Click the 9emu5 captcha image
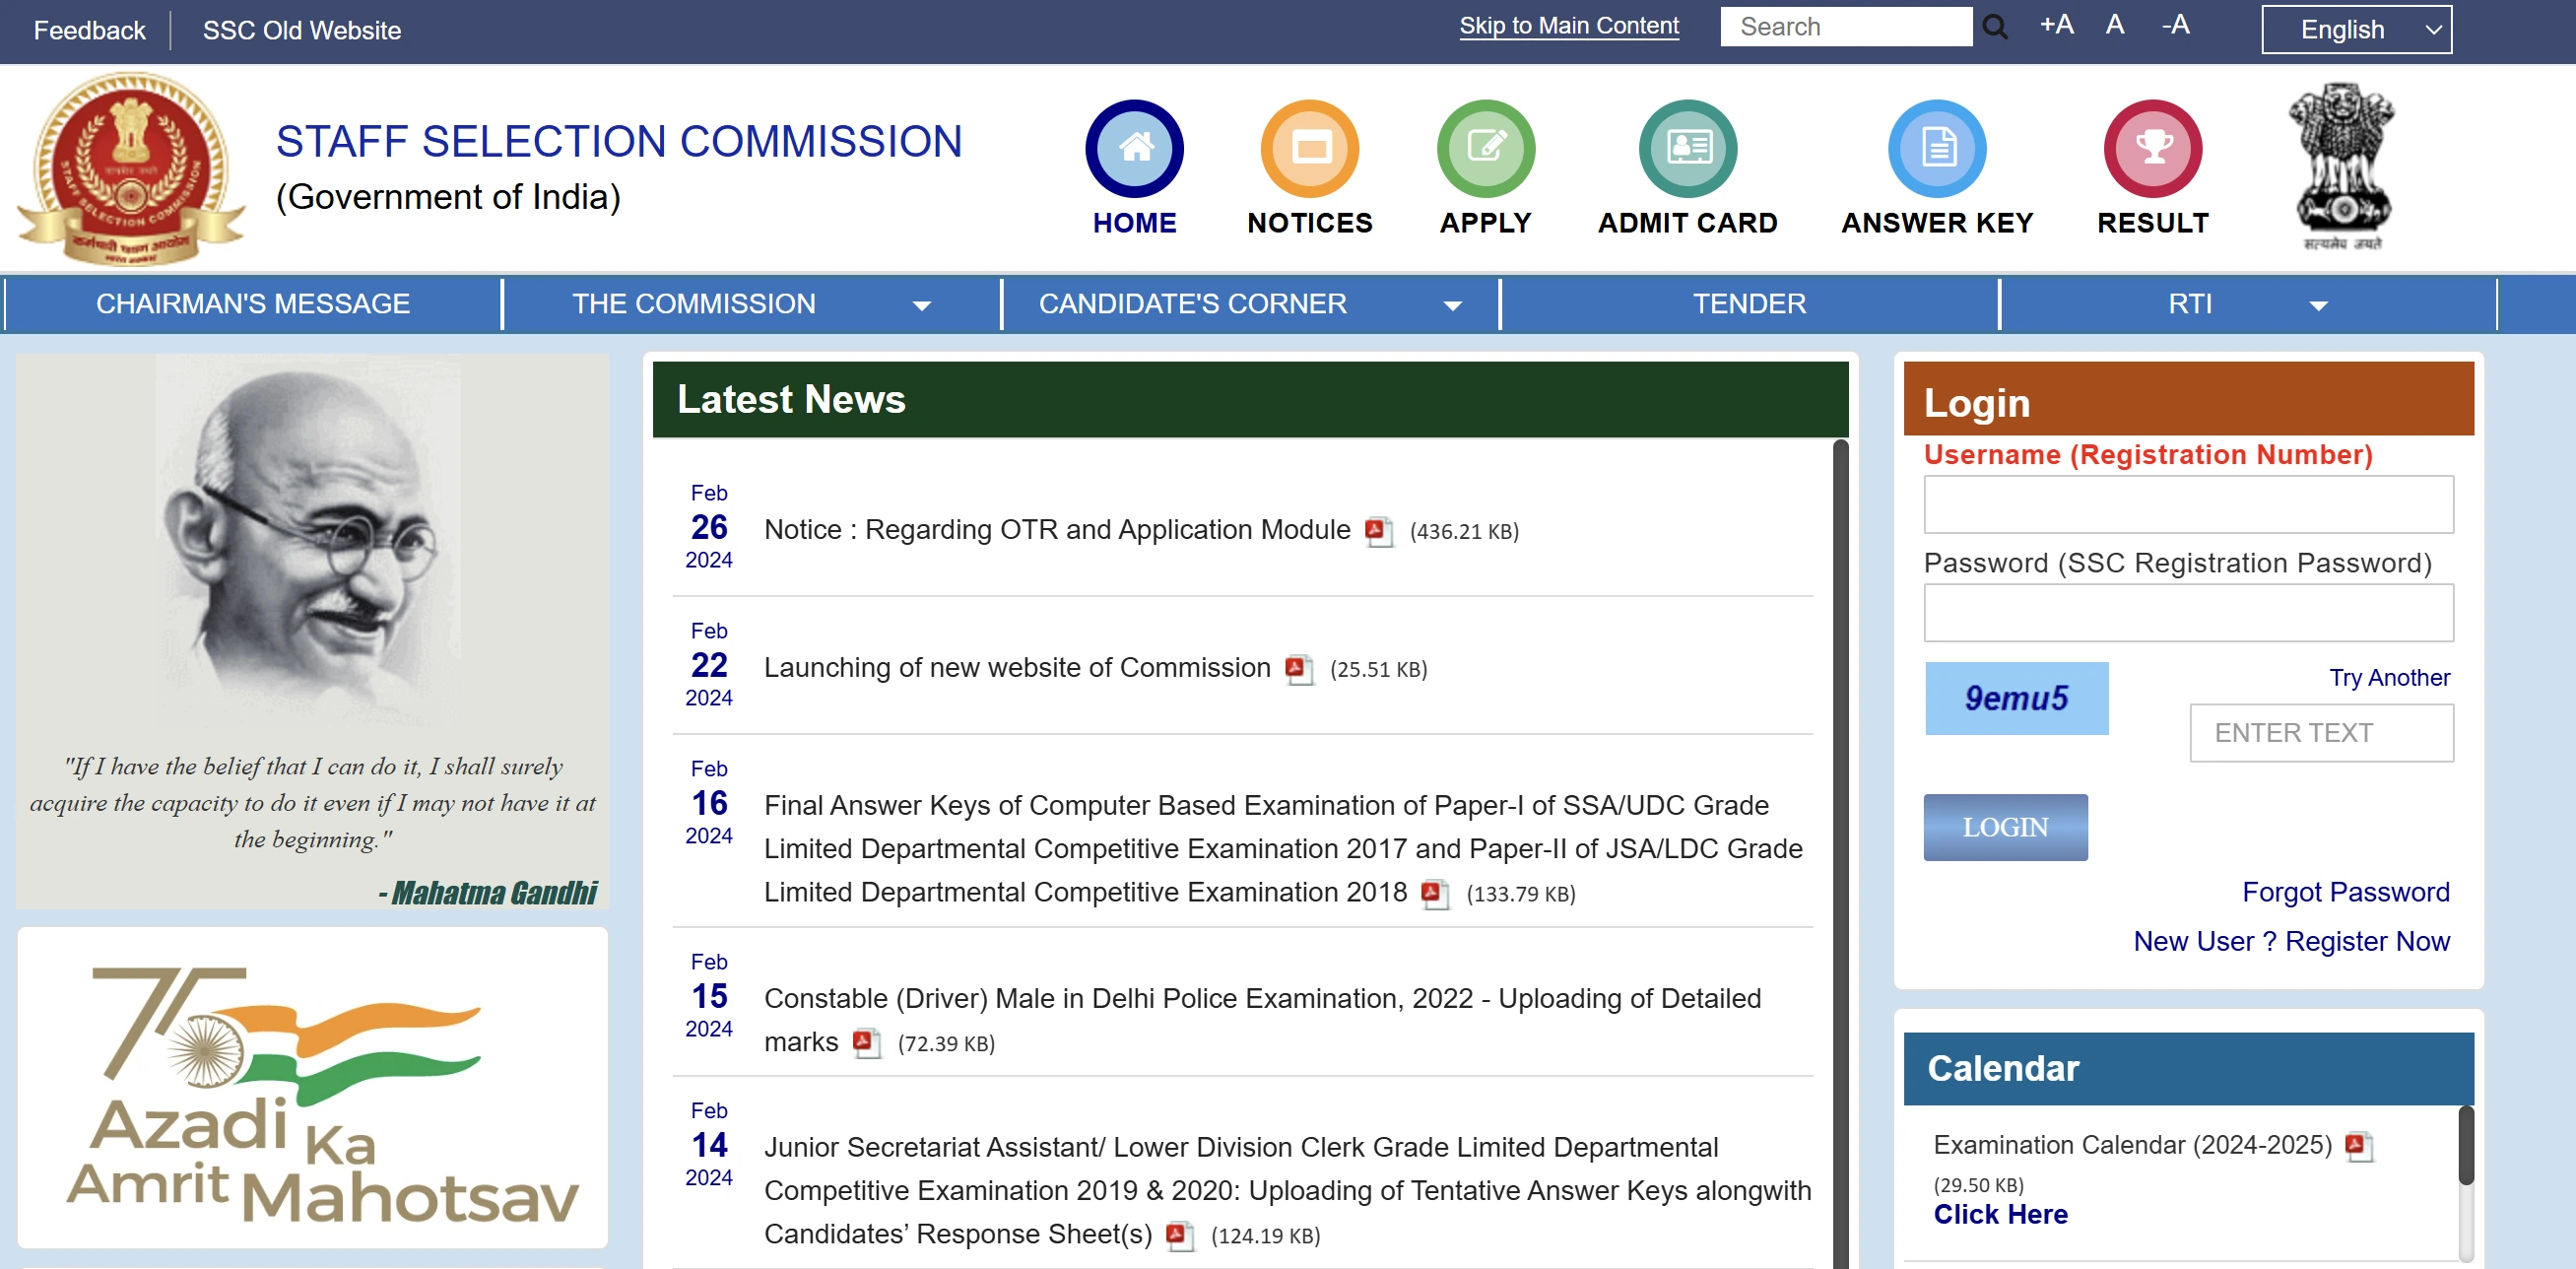 point(2016,698)
